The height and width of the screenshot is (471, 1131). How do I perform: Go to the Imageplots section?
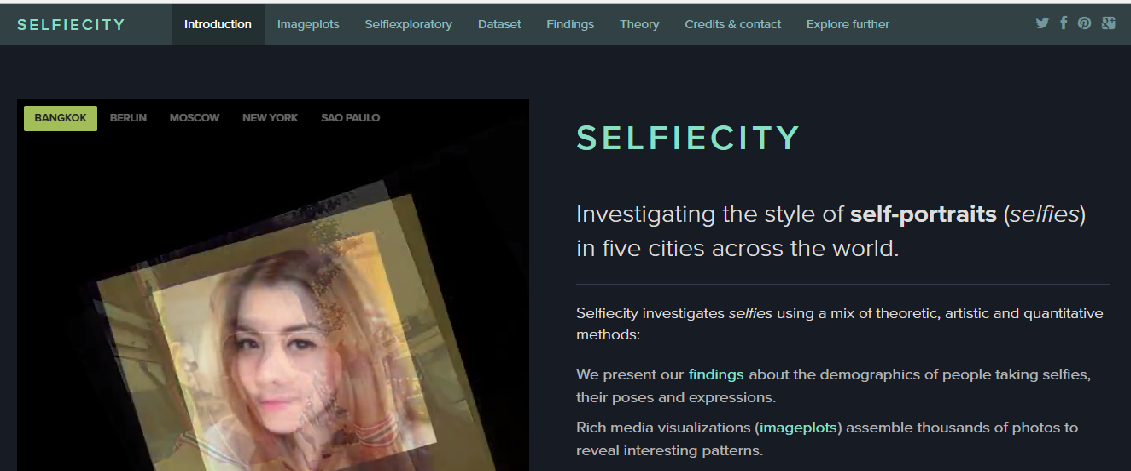click(x=308, y=24)
